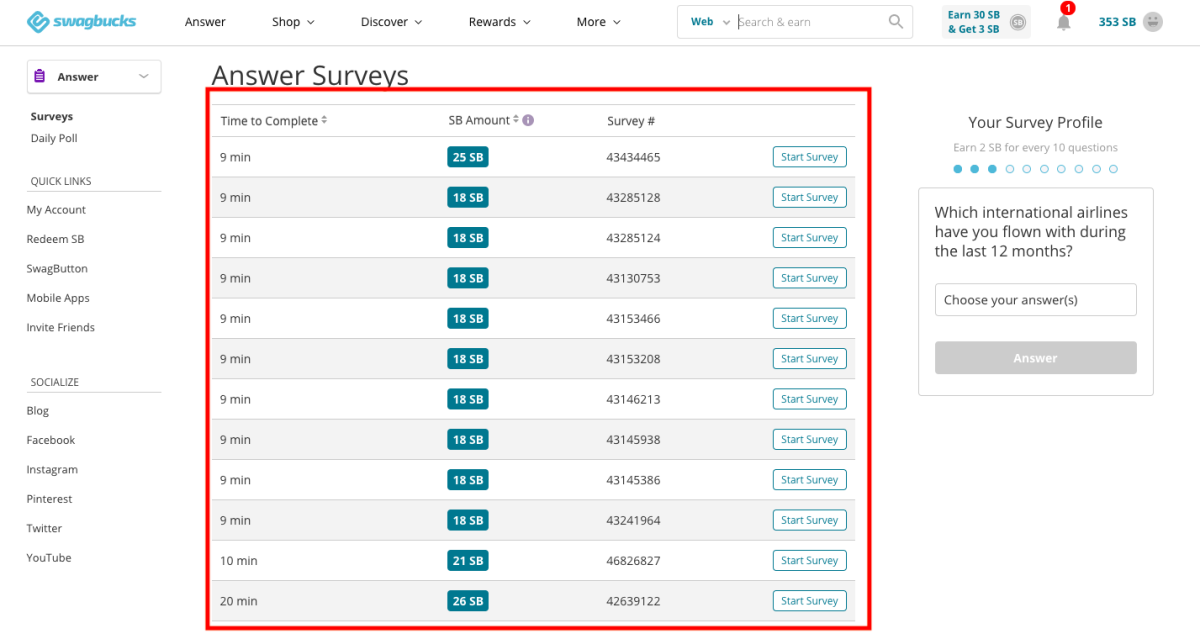This screenshot has height=639, width=1200.
Task: Click the SB coin icon next to Earn 30 SB
Action: pos(1017,21)
